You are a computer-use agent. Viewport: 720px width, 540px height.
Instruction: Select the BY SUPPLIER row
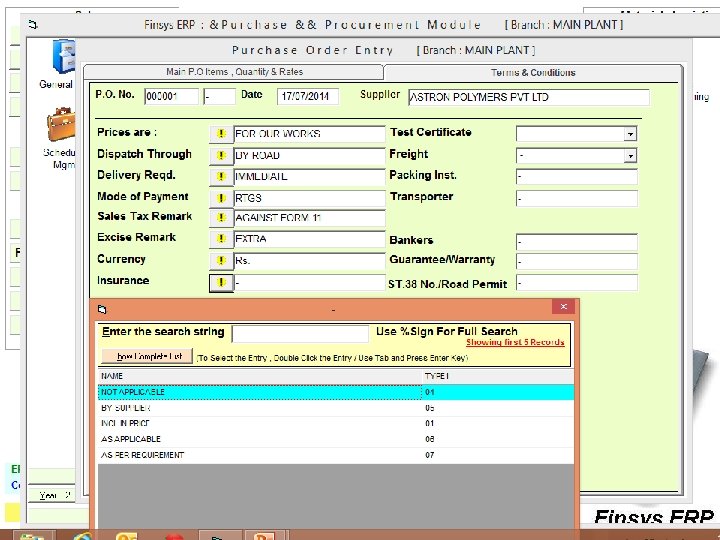tap(336, 408)
